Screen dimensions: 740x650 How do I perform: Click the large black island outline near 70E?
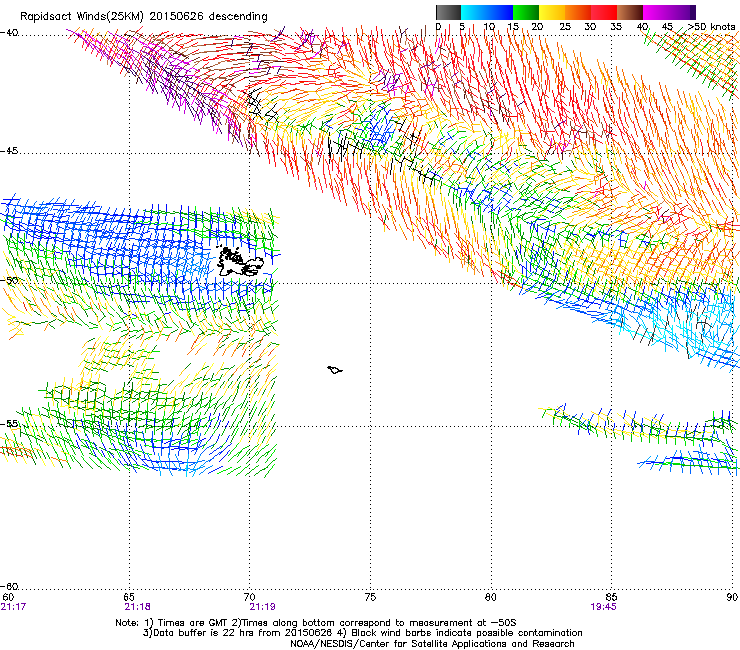(239, 262)
